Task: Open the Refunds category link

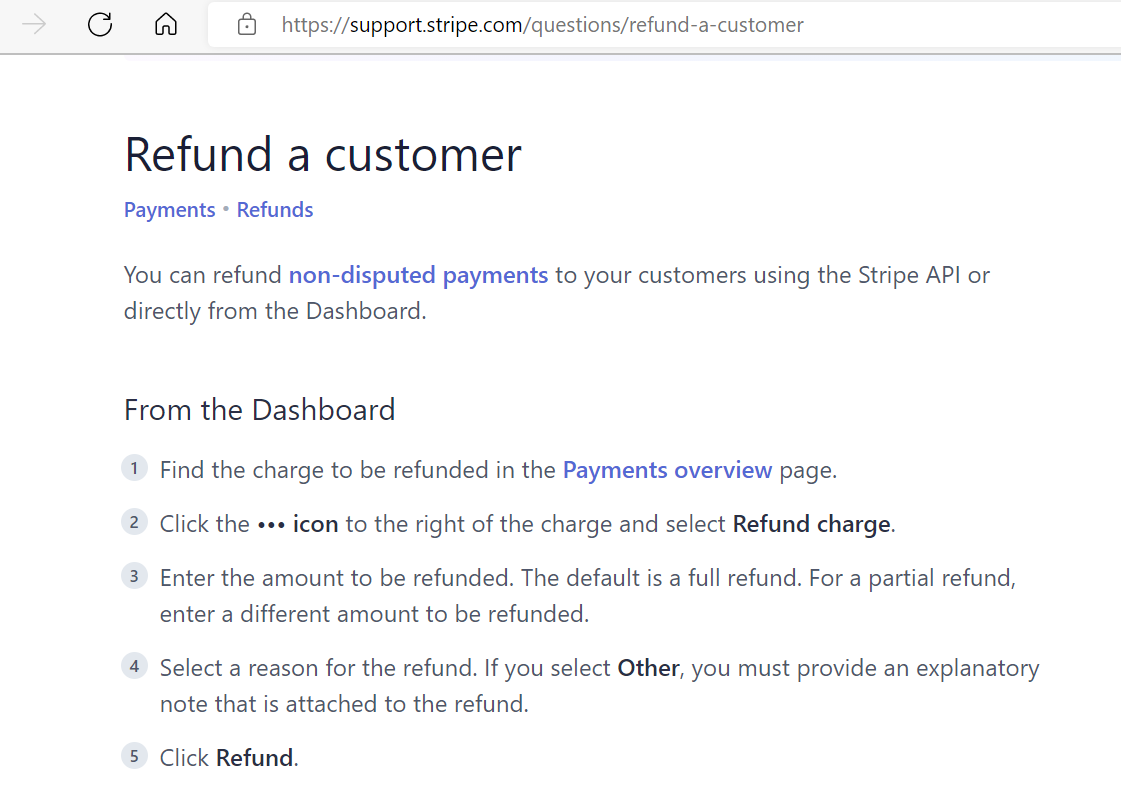Action: (275, 209)
